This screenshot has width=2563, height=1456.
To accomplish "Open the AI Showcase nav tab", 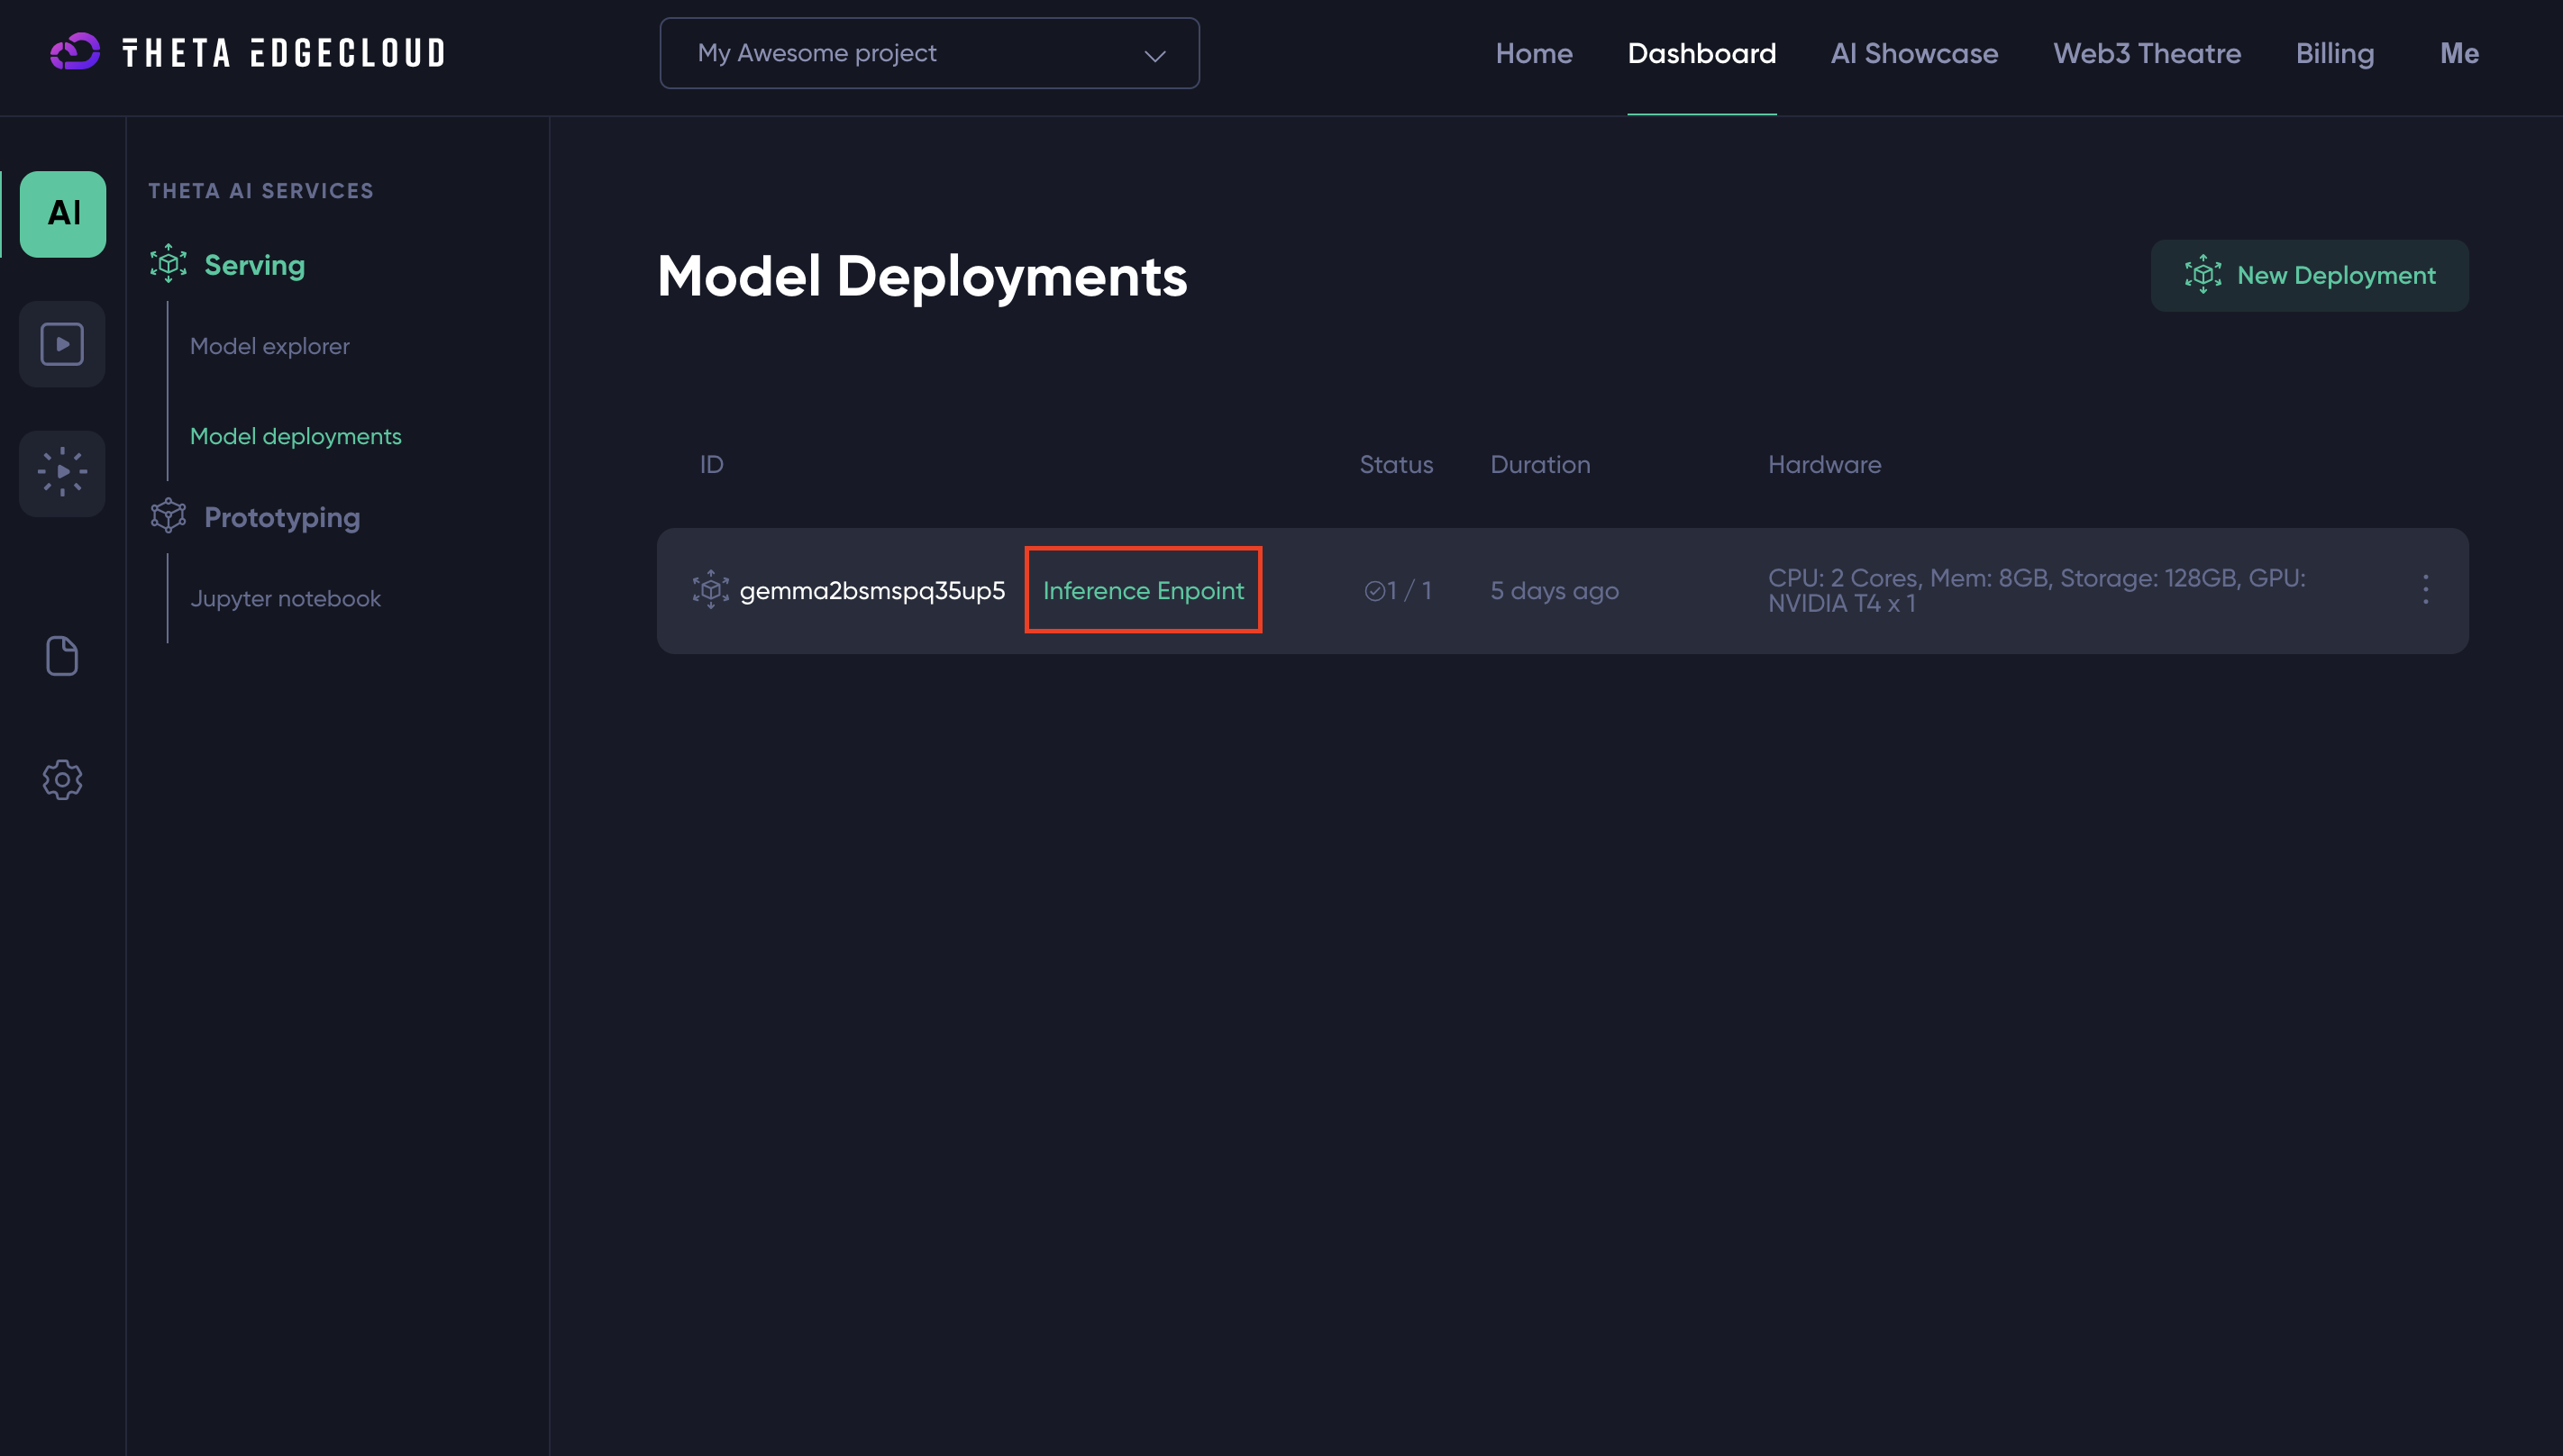I will pos(1914,53).
